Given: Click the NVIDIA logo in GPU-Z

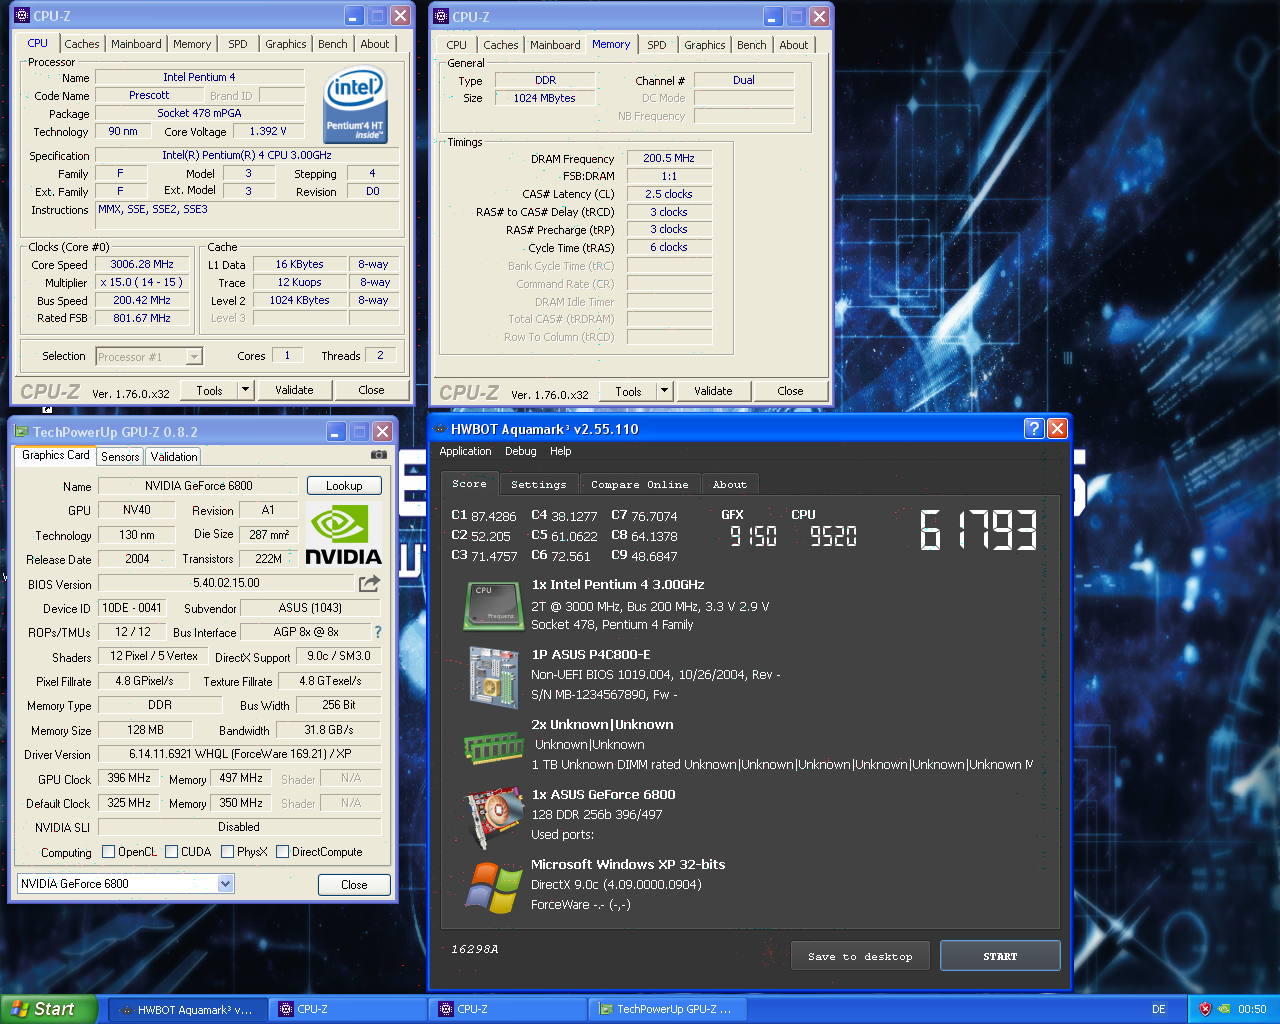Looking at the screenshot, I should click(343, 535).
